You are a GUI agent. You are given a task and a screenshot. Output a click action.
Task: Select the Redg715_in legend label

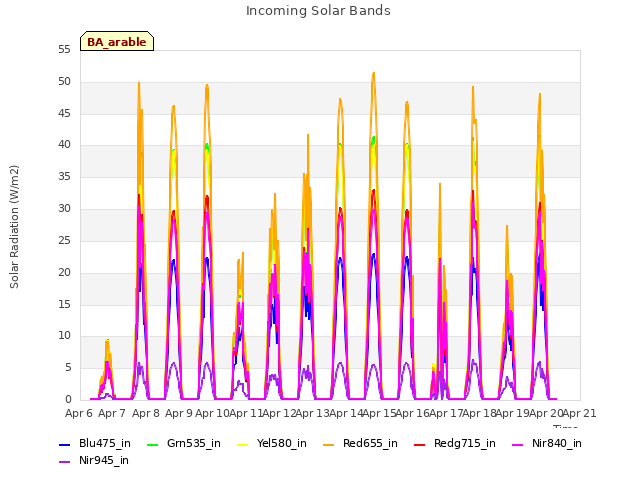click(x=465, y=444)
